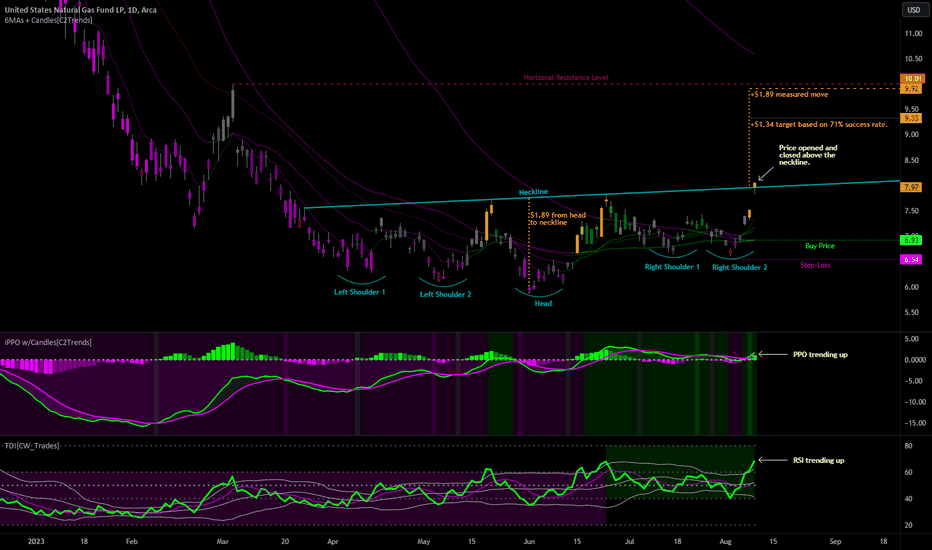Click the 'Mar' label on the time axis
932x550 pixels.
pyautogui.click(x=222, y=541)
